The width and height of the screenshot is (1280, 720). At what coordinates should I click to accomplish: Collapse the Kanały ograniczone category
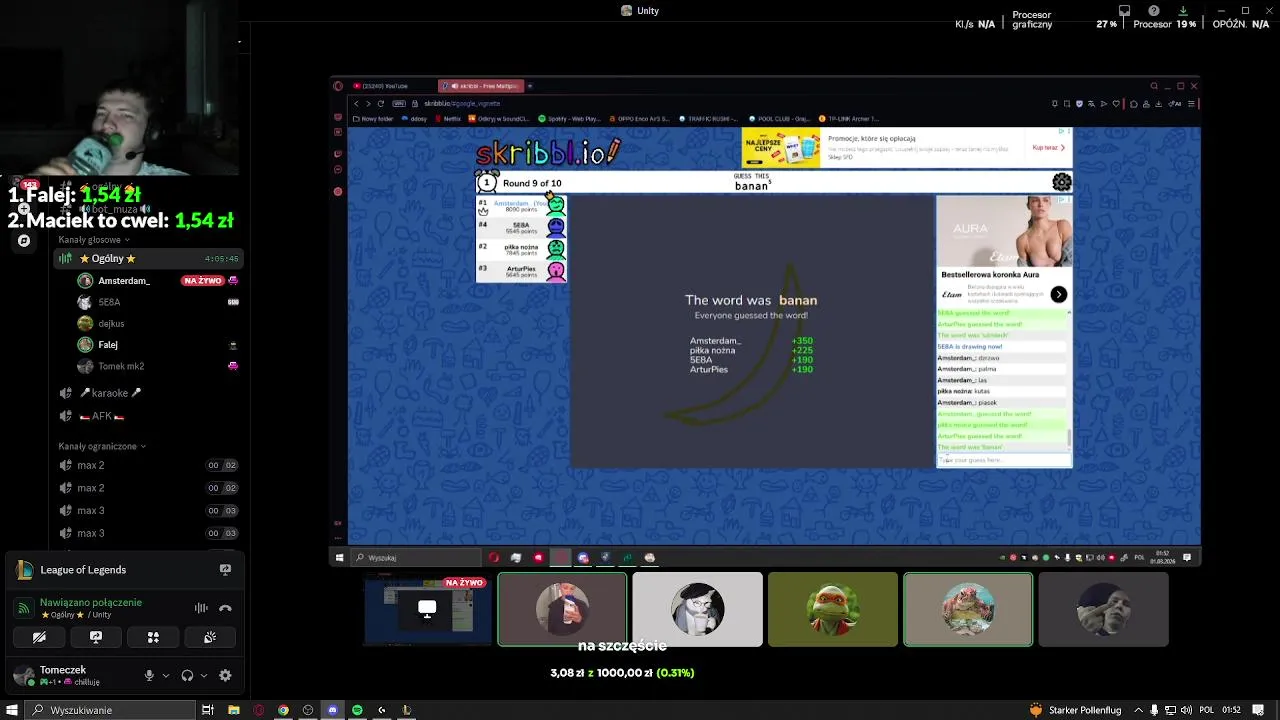[102, 446]
